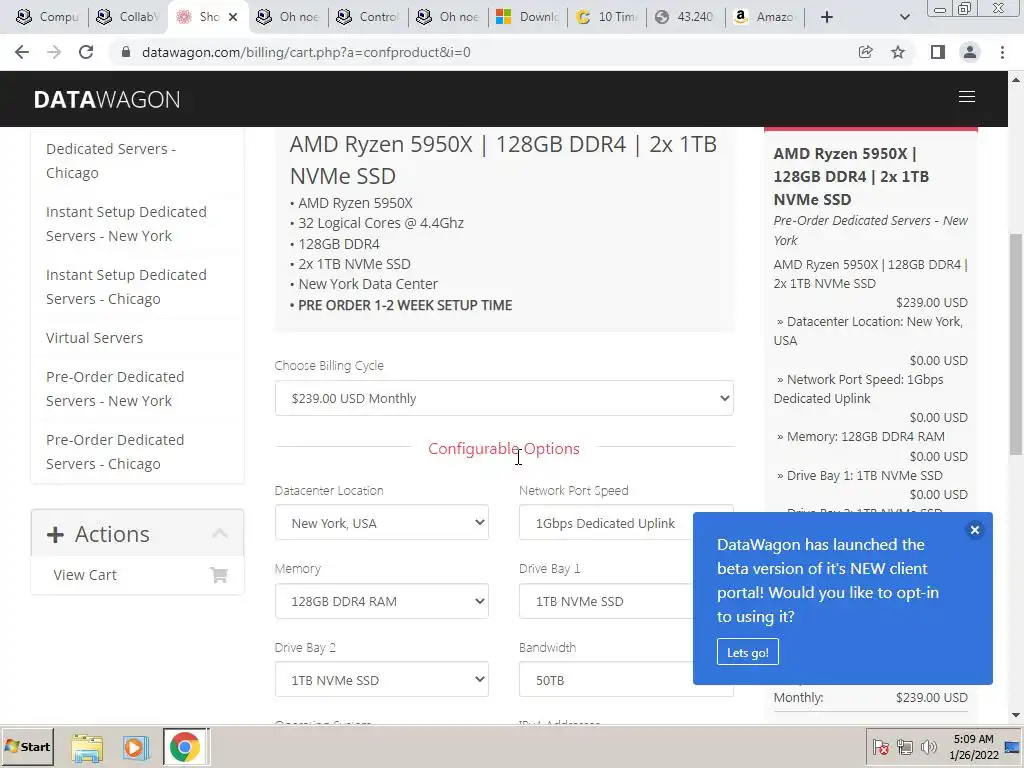Switch to the Compu browser tab

pos(48,17)
